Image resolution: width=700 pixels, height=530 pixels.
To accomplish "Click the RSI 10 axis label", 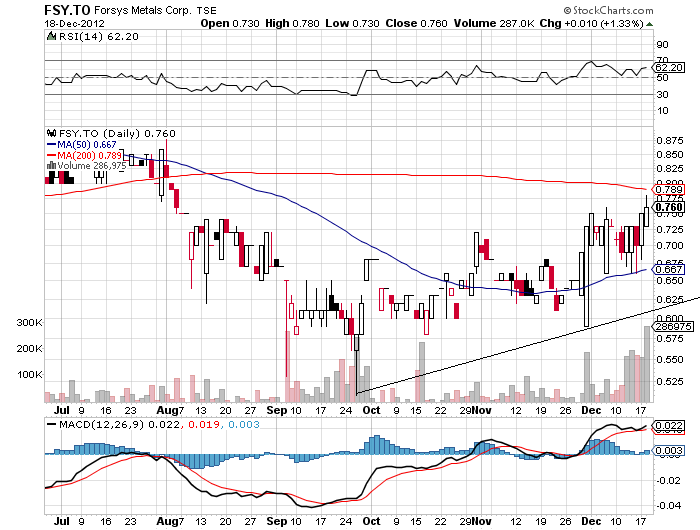I will (662, 110).
